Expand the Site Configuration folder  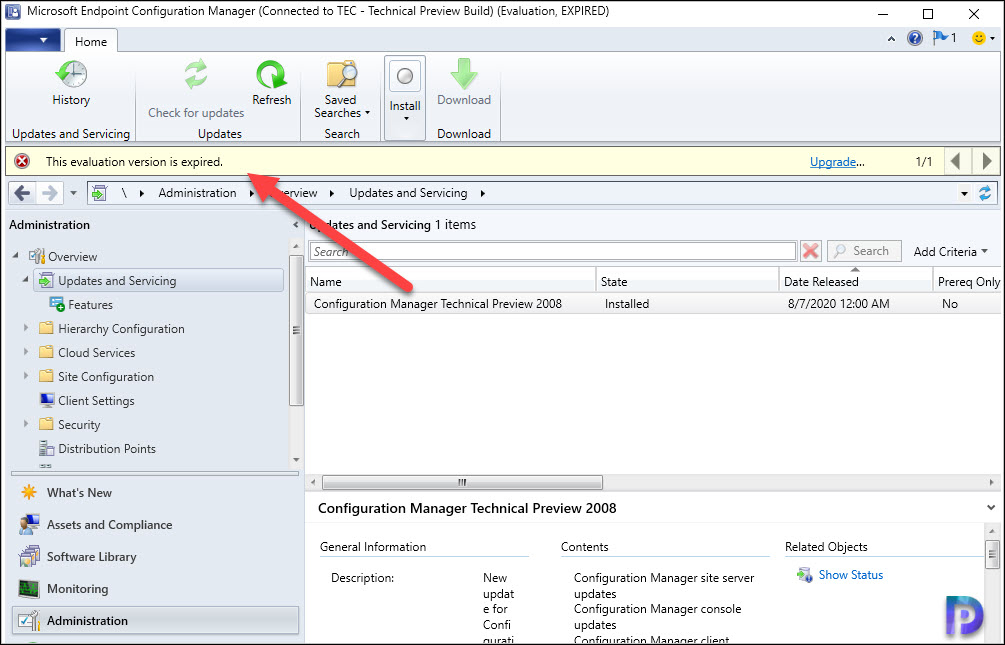[x=26, y=376]
